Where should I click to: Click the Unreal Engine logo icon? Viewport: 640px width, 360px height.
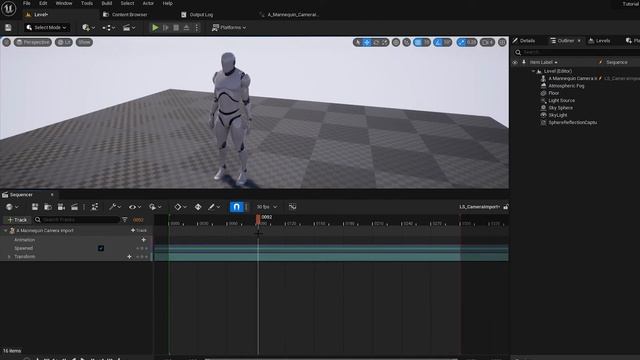coord(8,9)
